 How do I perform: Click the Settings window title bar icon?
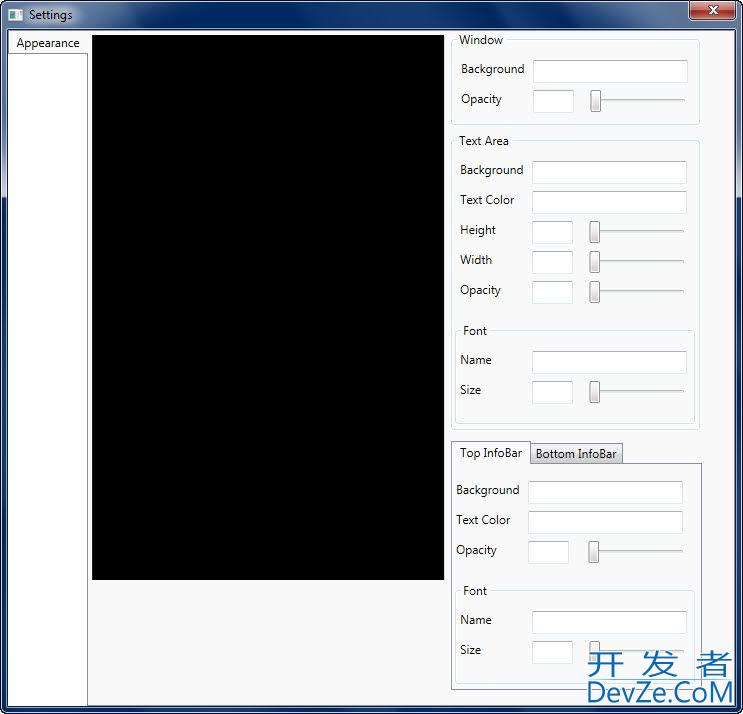click(16, 15)
